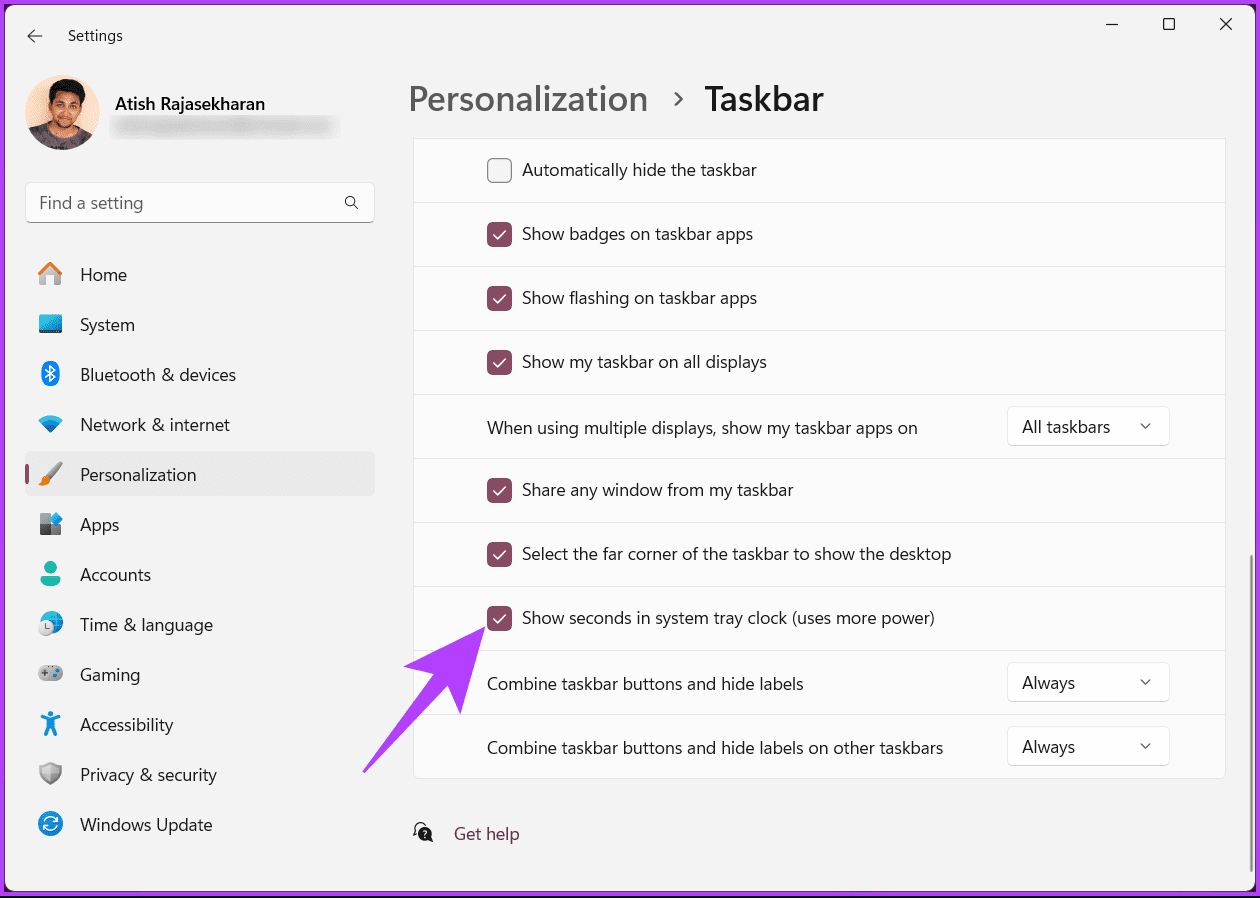Screen dimensions: 1260x898
Task: Open the Gaming controller icon
Action: (x=50, y=674)
